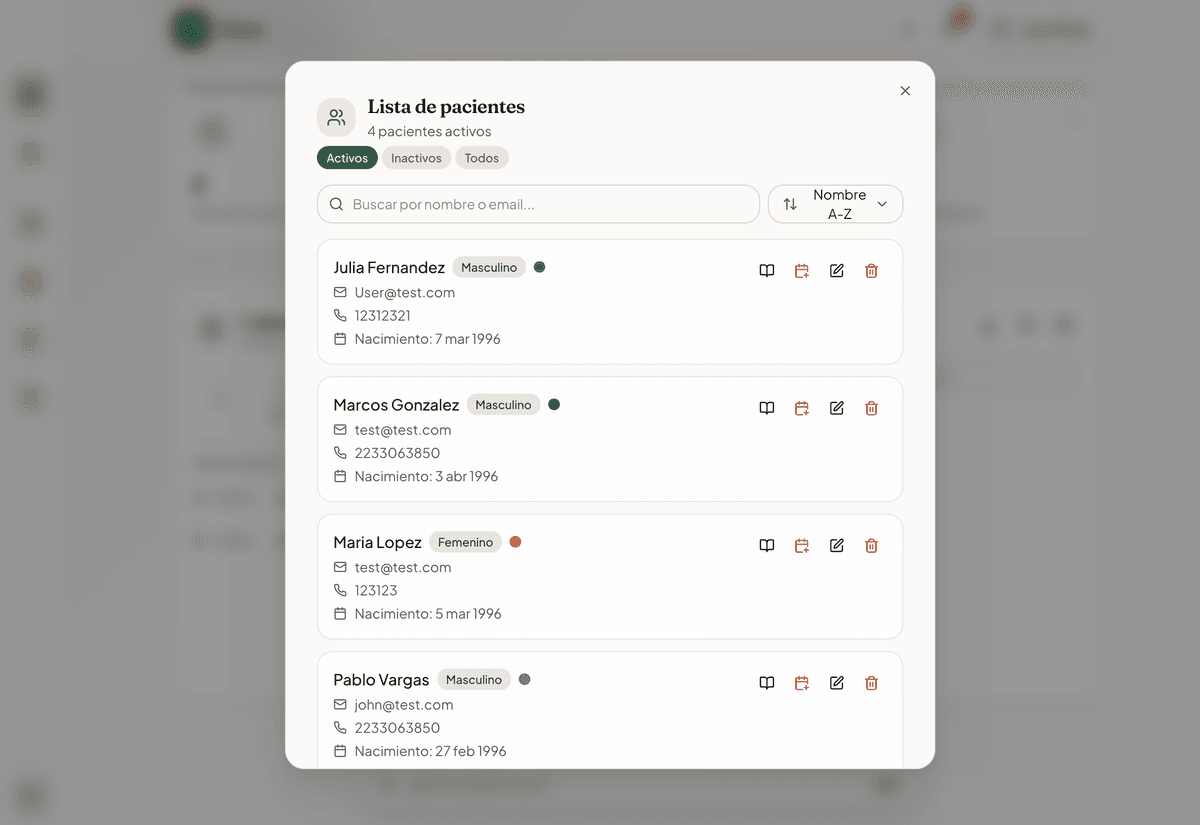Open the Nombre A-Z sort dropdown
The image size is (1200, 825).
[x=835, y=204]
